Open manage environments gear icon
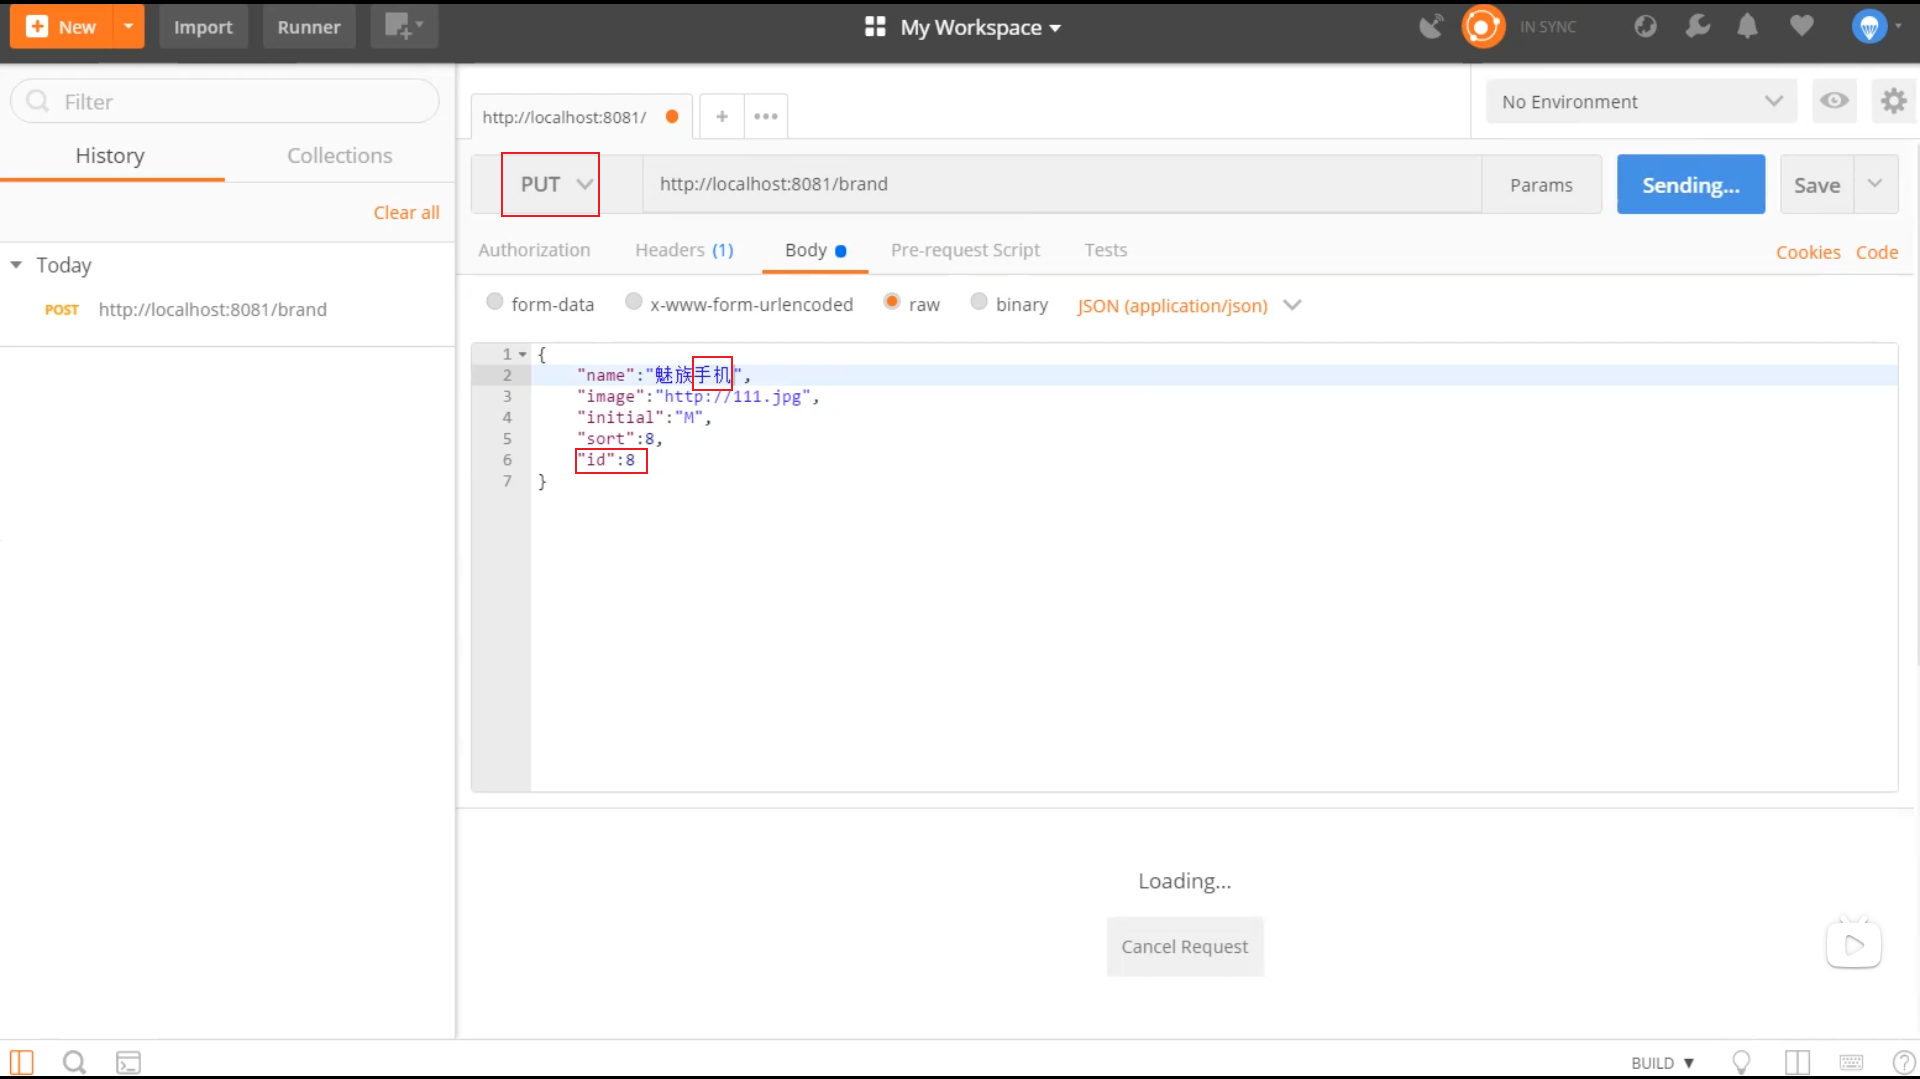The width and height of the screenshot is (1920, 1079). coord(1893,101)
